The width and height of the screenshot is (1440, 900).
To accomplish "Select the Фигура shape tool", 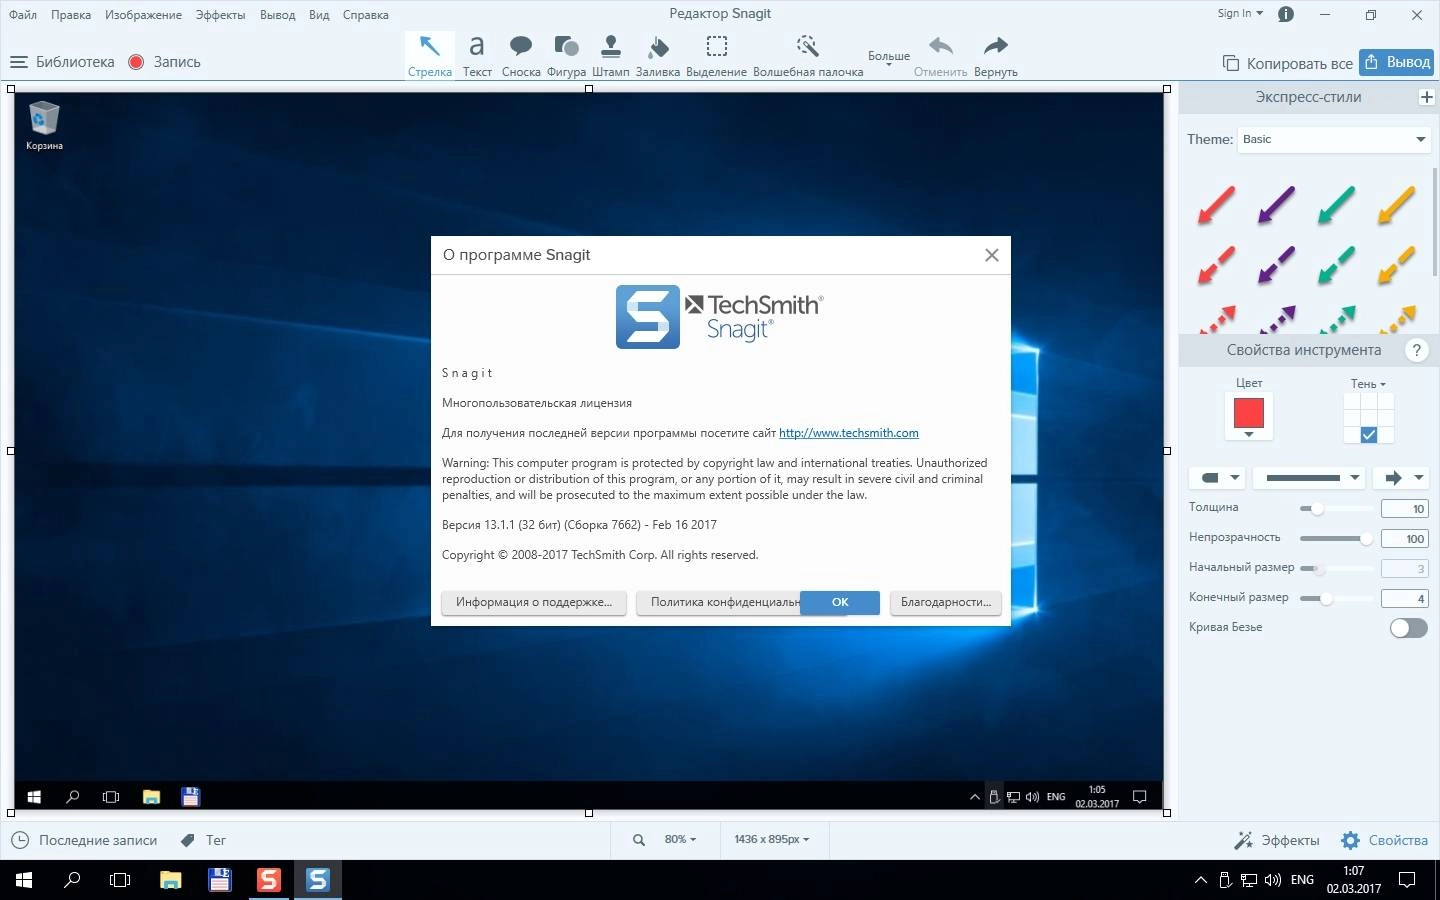I will (566, 55).
